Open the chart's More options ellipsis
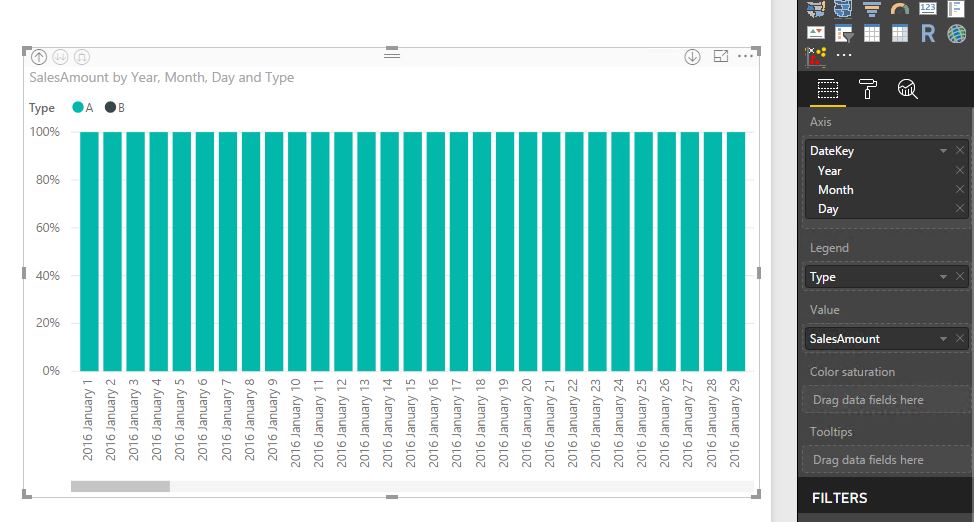 point(745,56)
